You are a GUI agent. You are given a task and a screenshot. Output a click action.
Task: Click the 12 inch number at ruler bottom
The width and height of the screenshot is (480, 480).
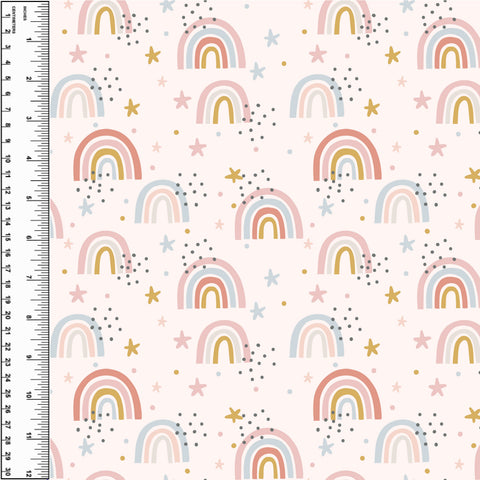click(29, 474)
